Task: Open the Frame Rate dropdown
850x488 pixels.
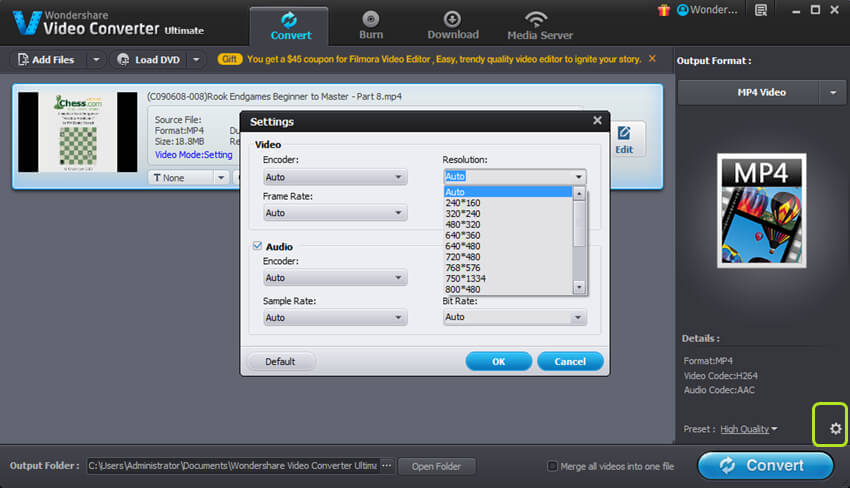Action: tap(334, 213)
